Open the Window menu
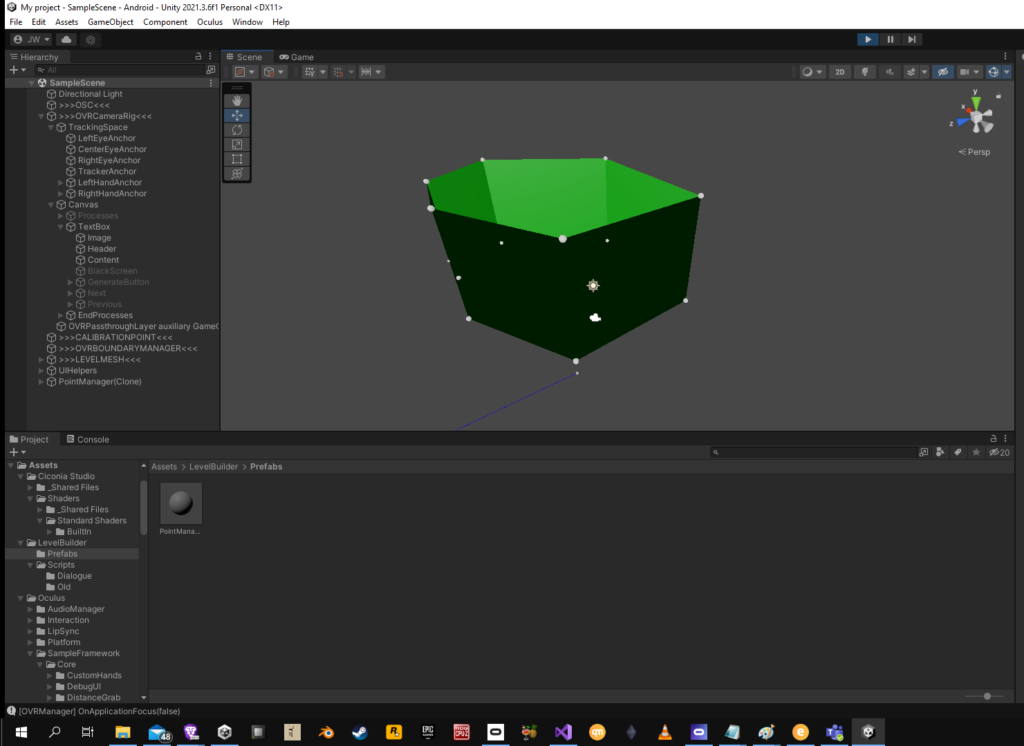 pos(247,22)
